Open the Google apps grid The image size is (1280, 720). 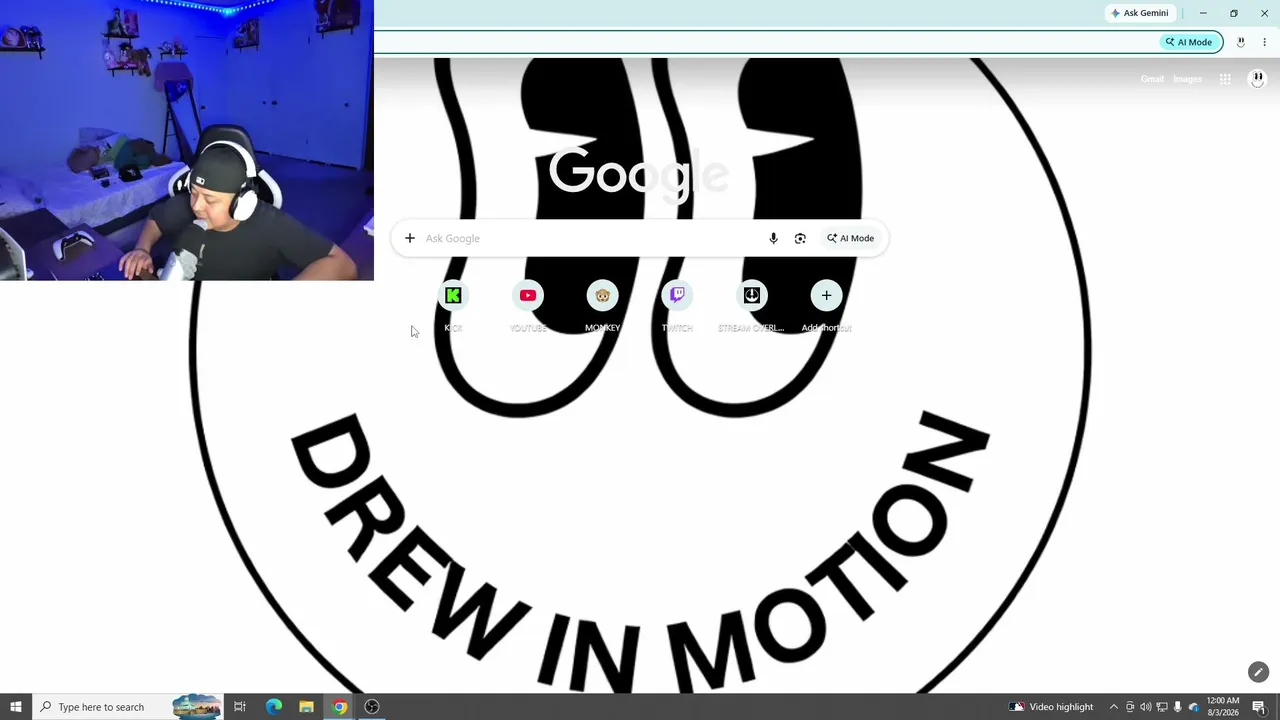1225,79
